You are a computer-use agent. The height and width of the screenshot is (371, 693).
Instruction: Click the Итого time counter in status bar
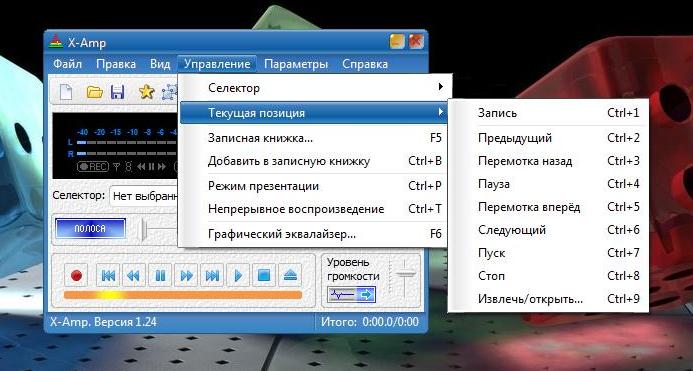coord(370,321)
